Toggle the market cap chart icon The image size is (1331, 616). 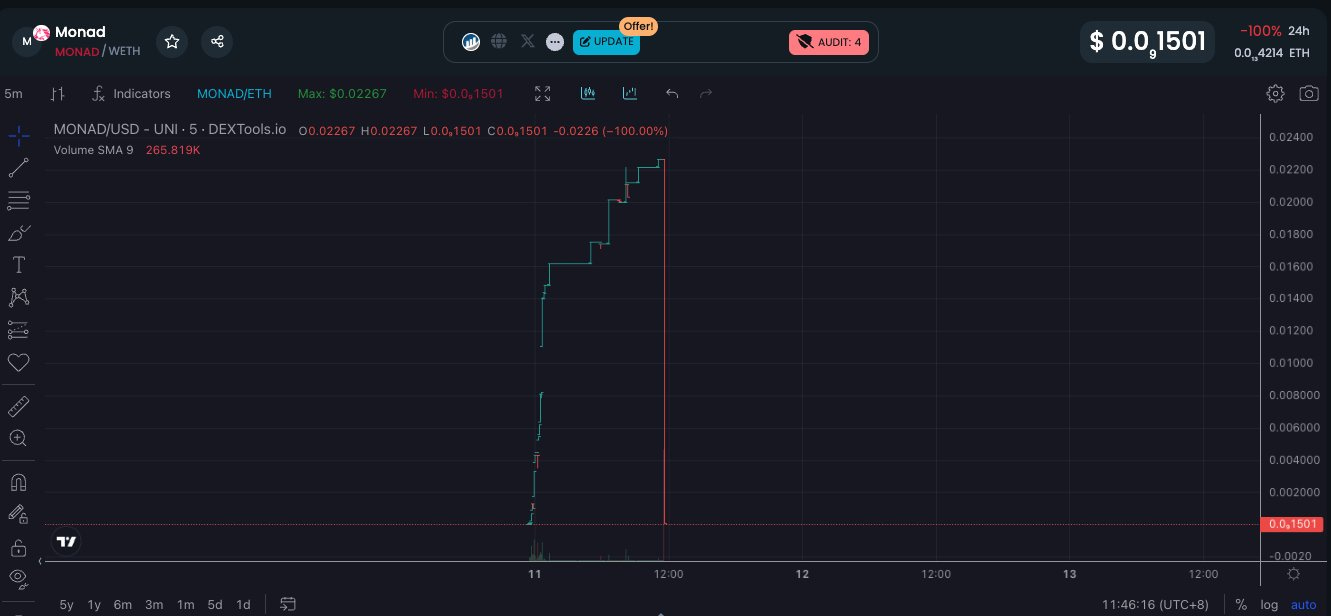[x=630, y=93]
